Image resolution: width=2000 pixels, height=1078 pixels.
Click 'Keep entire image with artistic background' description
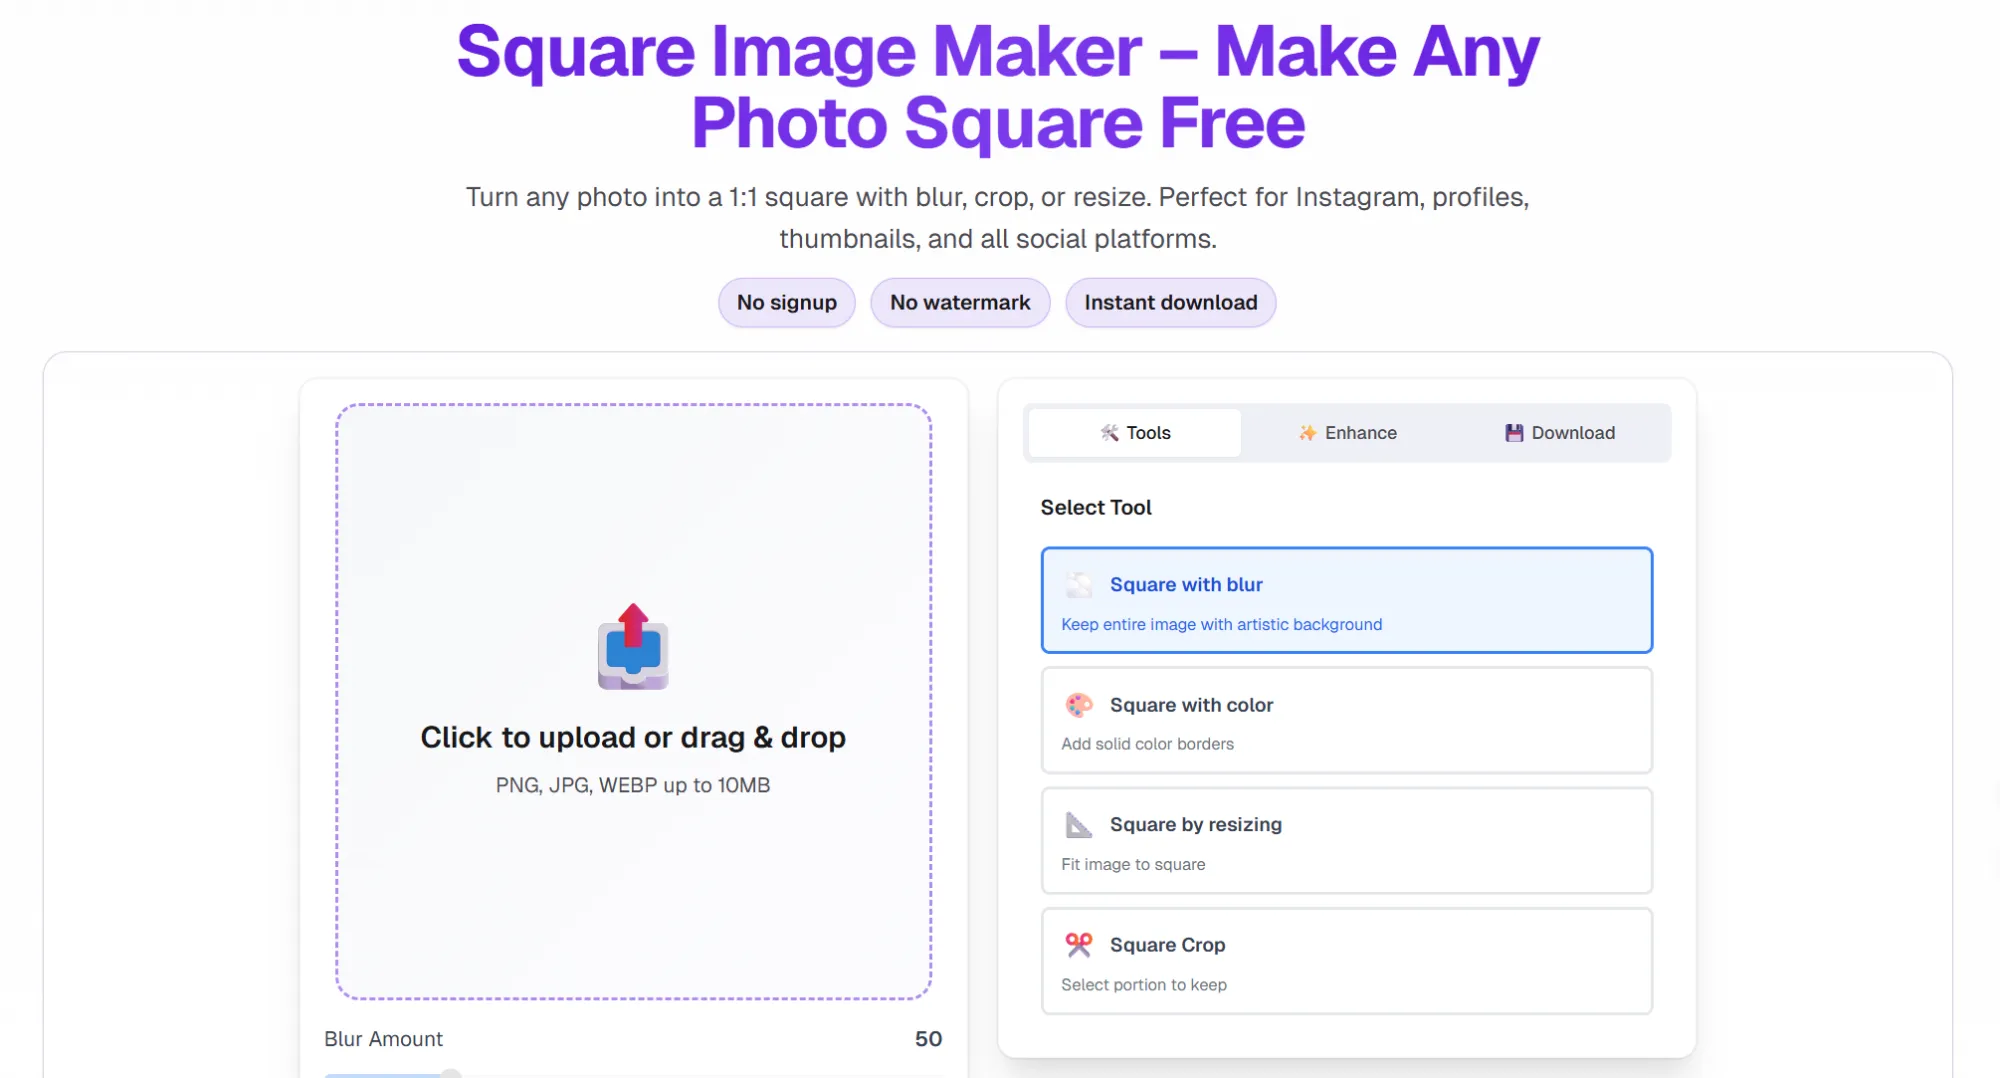(1222, 625)
